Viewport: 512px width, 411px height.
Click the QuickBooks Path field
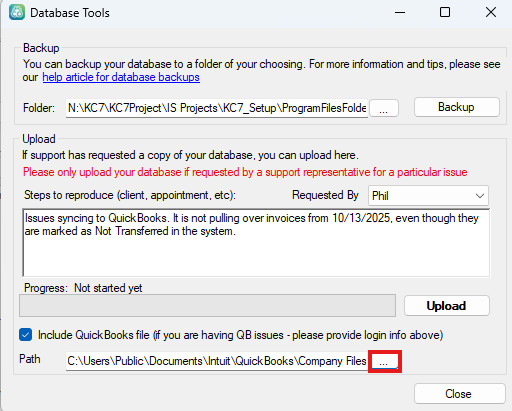coord(217,361)
